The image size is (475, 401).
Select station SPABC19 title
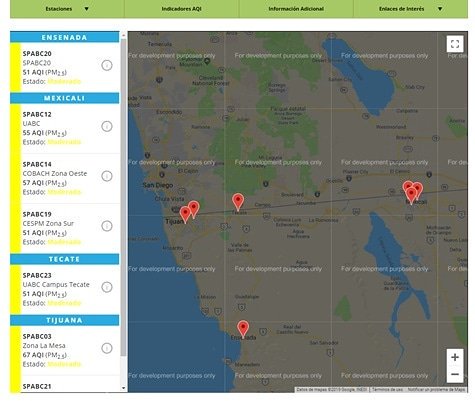tap(37, 214)
